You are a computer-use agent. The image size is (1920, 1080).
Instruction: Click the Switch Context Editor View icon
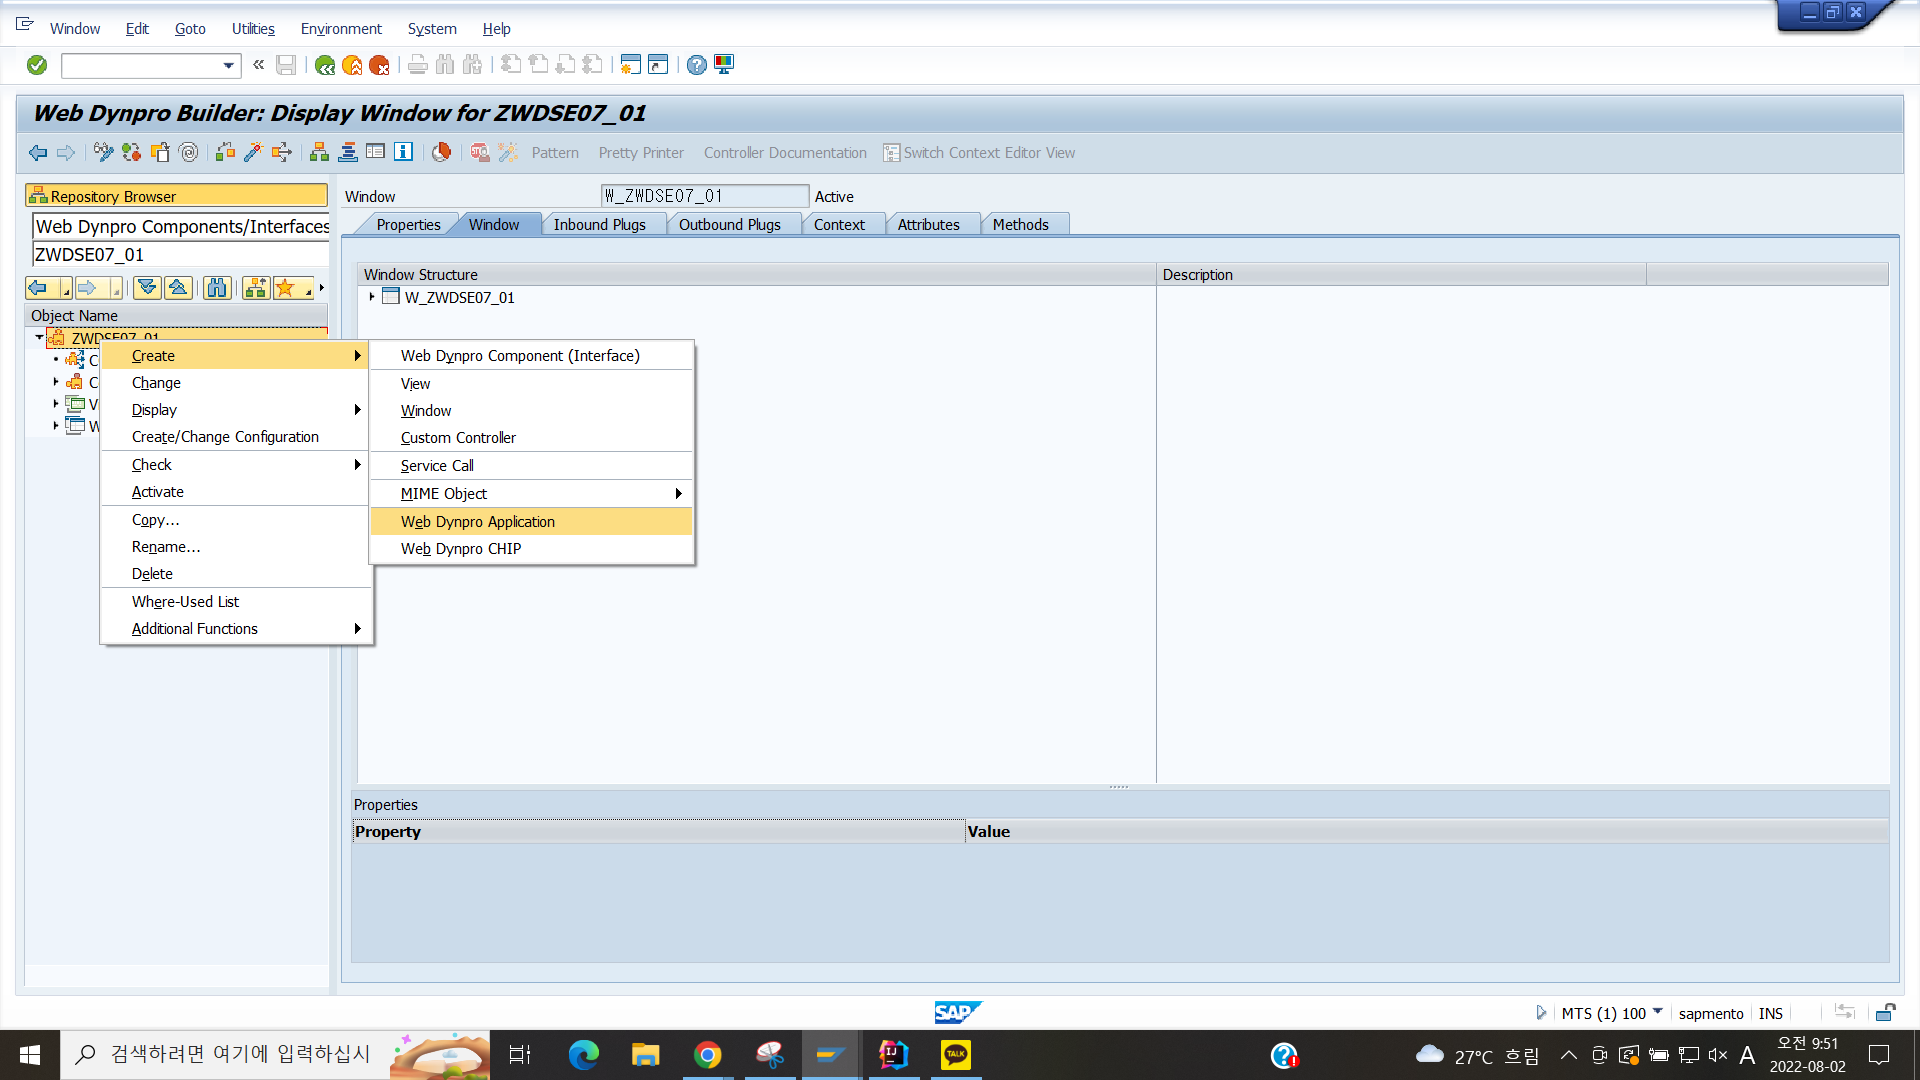tap(891, 153)
